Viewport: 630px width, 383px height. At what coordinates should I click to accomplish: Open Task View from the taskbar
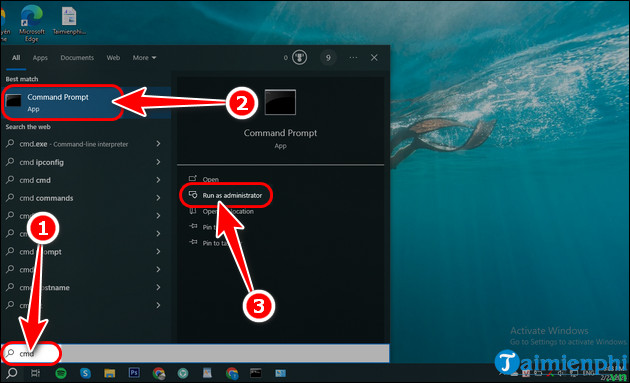[35, 373]
